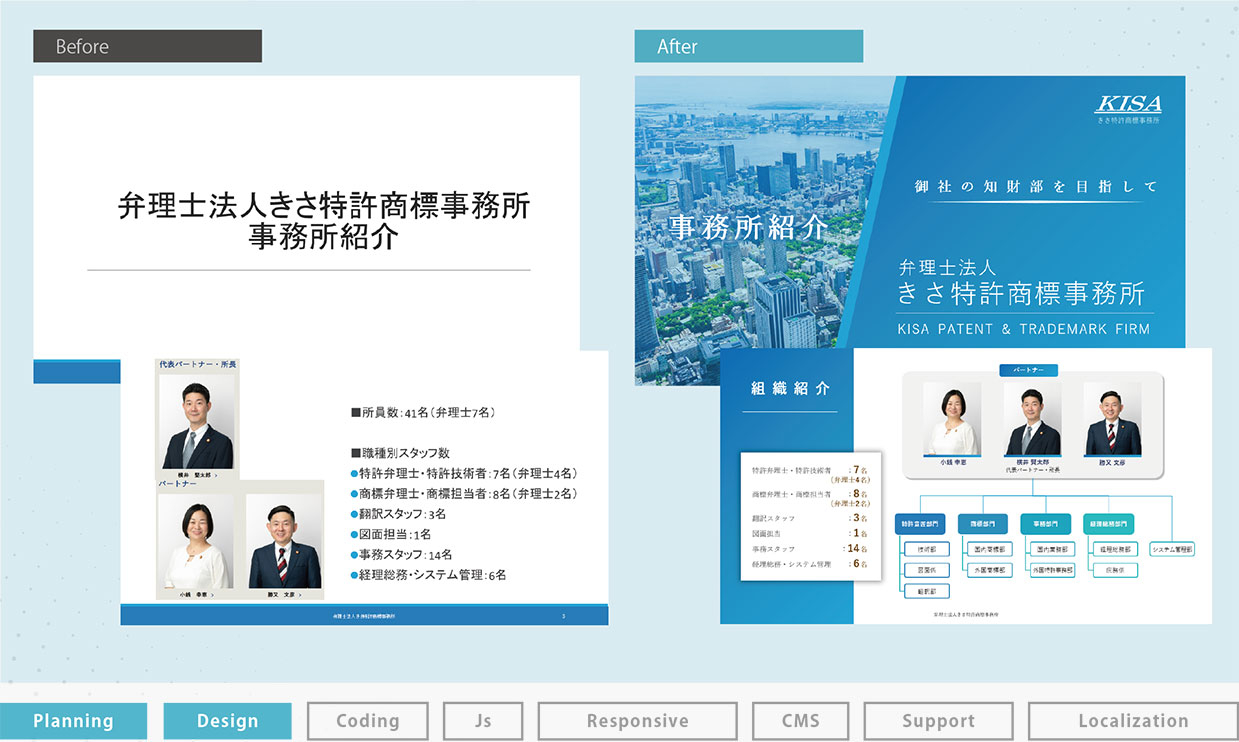Image resolution: width=1239 pixels, height=742 pixels.
Task: Open the Before tab label
Action: tap(147, 46)
